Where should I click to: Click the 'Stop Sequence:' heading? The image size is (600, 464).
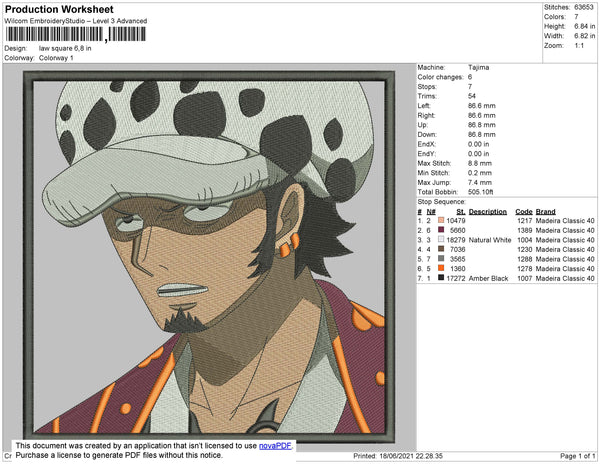(442, 202)
